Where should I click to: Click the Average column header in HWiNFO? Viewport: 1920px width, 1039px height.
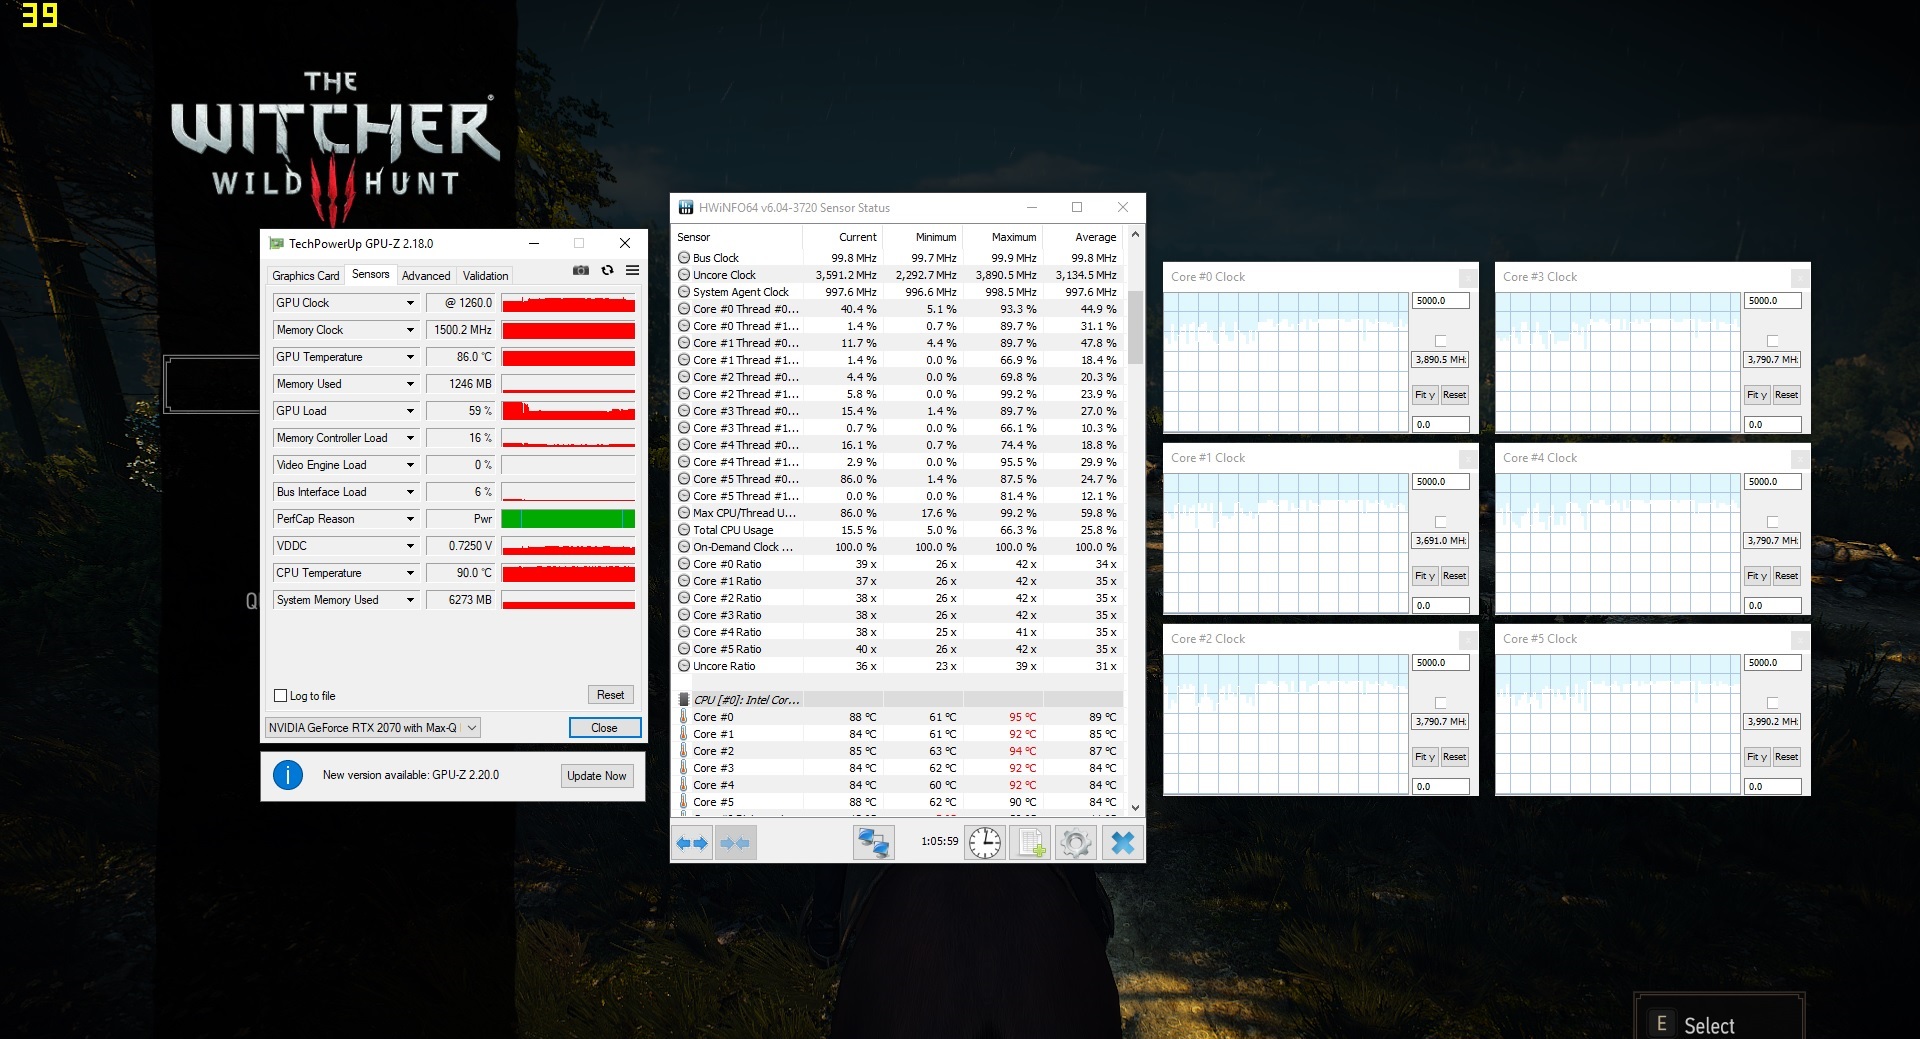coord(1083,237)
